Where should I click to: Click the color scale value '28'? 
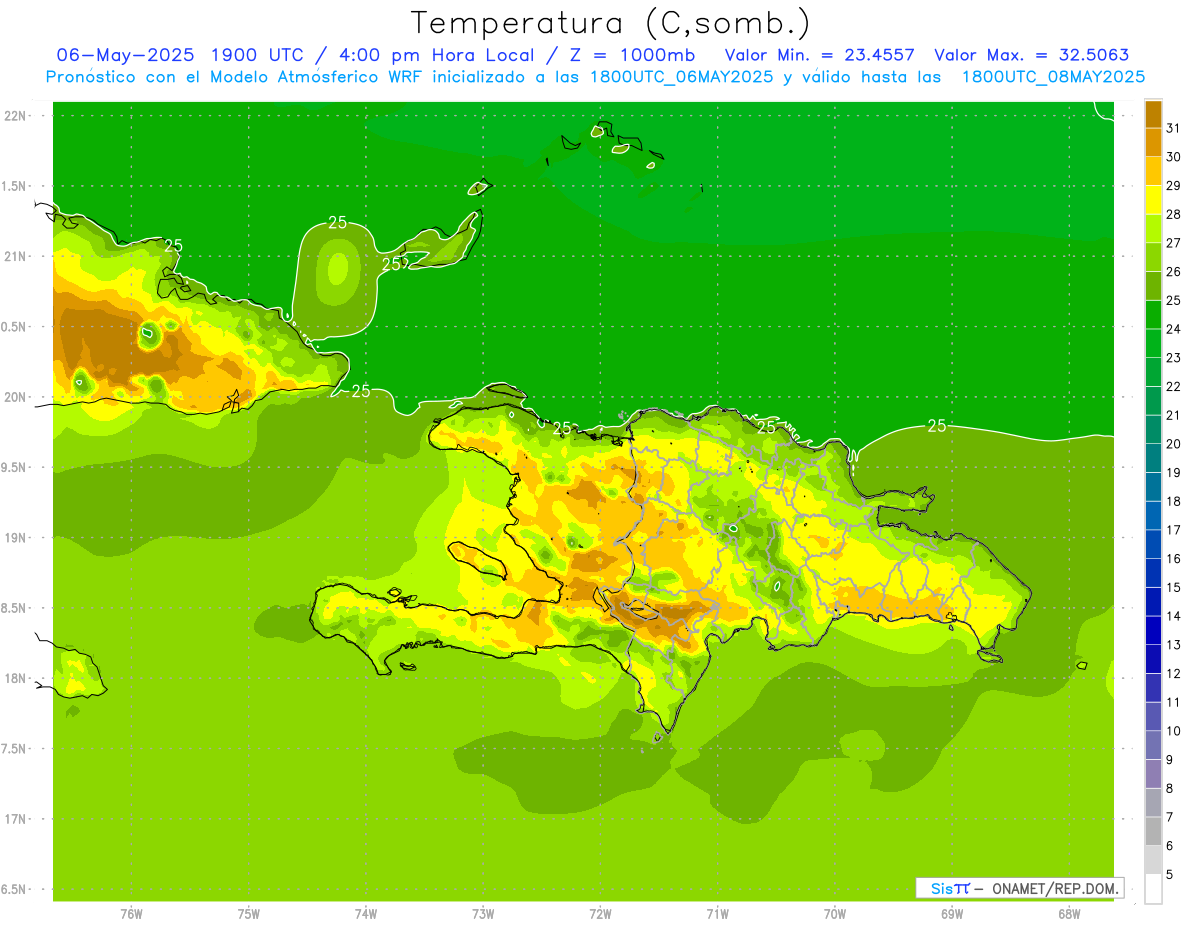tap(1174, 214)
